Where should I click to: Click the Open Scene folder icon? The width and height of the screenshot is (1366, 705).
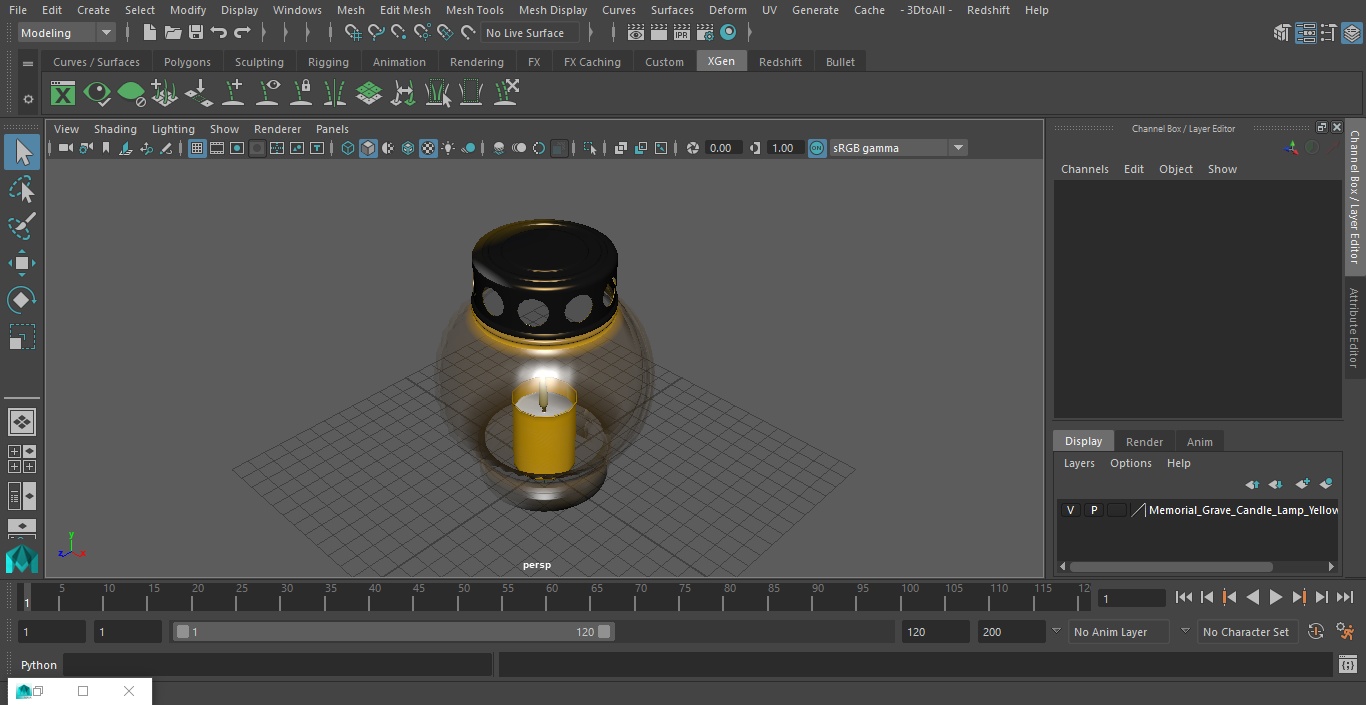pos(172,33)
